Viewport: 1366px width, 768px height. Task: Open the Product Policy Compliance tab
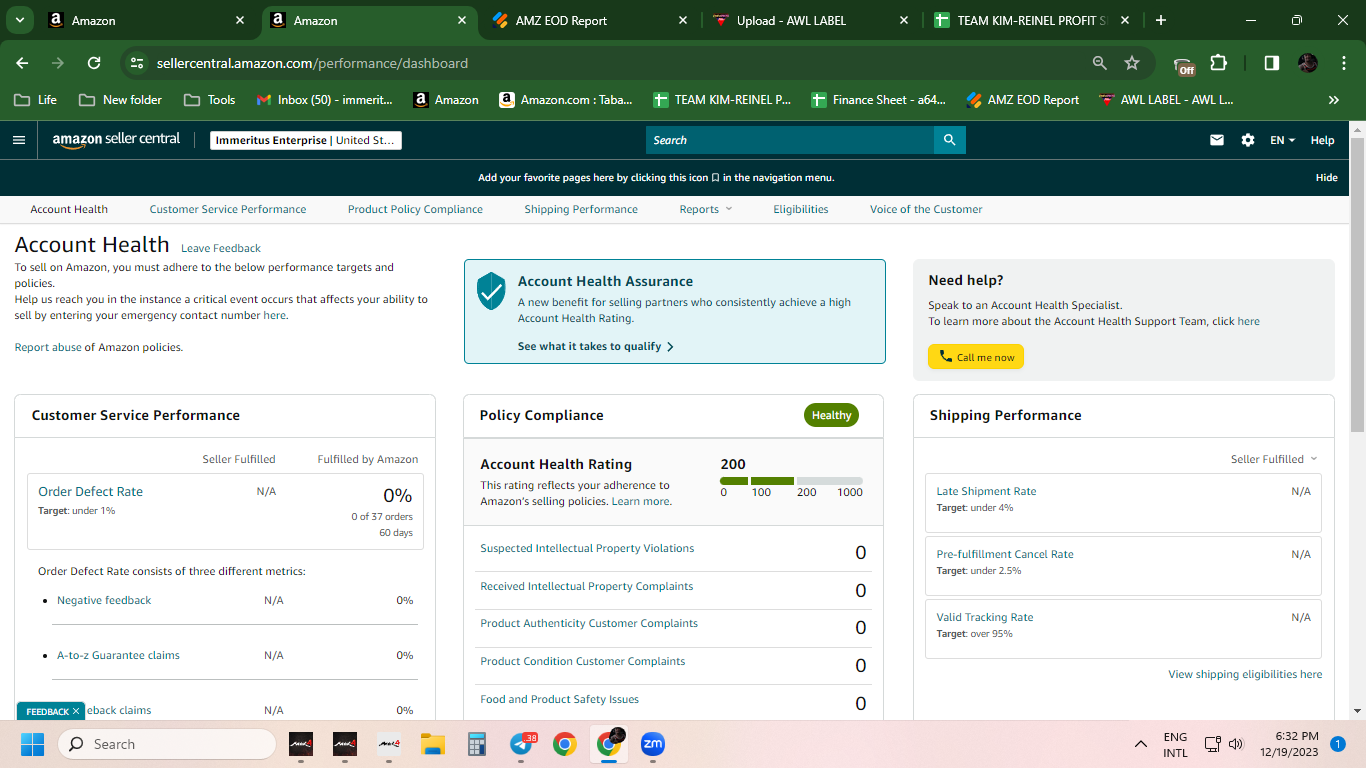tap(415, 209)
